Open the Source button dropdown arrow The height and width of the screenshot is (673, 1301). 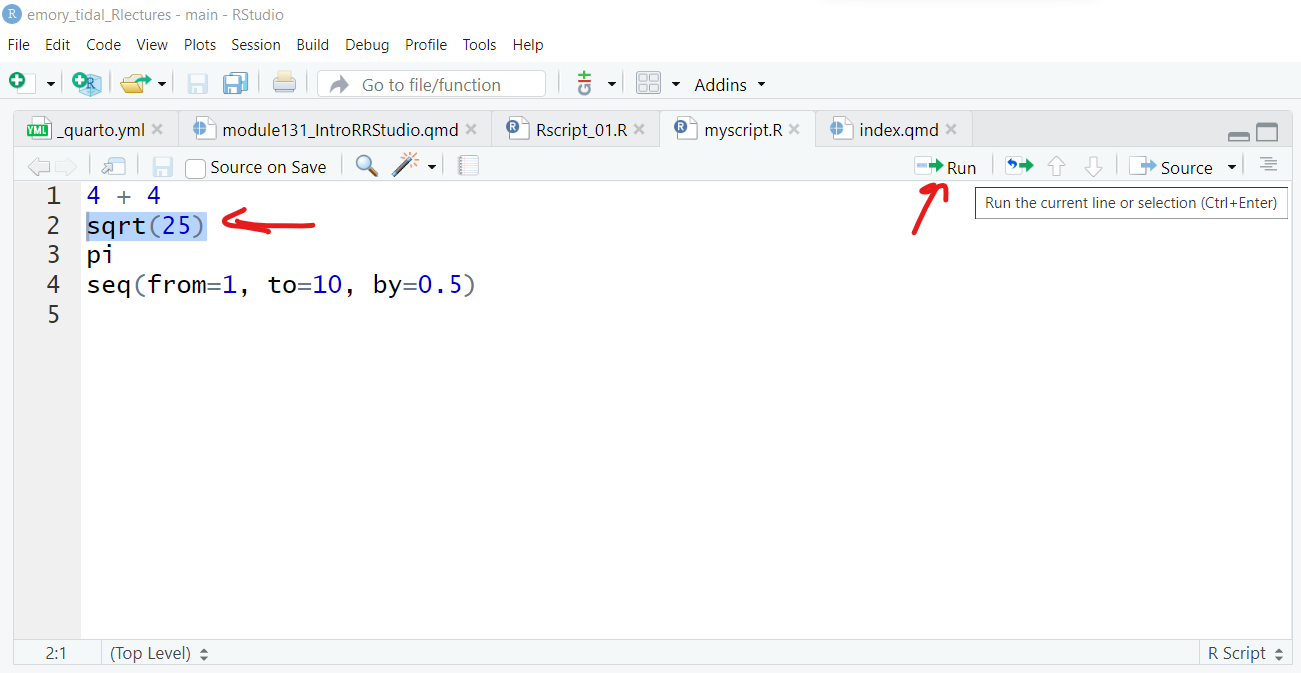[x=1232, y=167]
